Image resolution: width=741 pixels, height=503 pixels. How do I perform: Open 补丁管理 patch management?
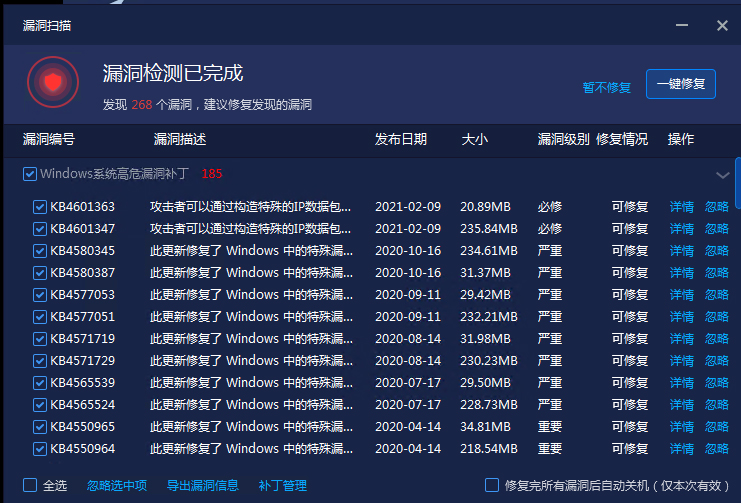click(283, 486)
